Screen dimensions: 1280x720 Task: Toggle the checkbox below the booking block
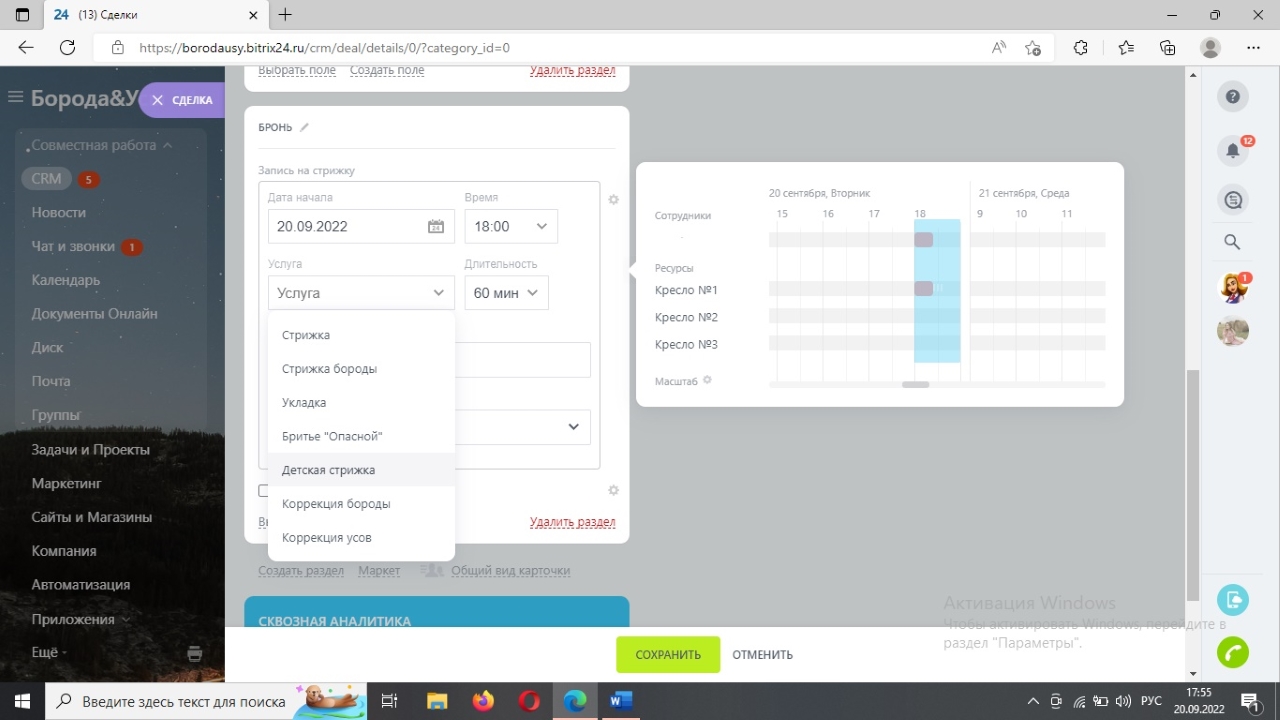264,491
